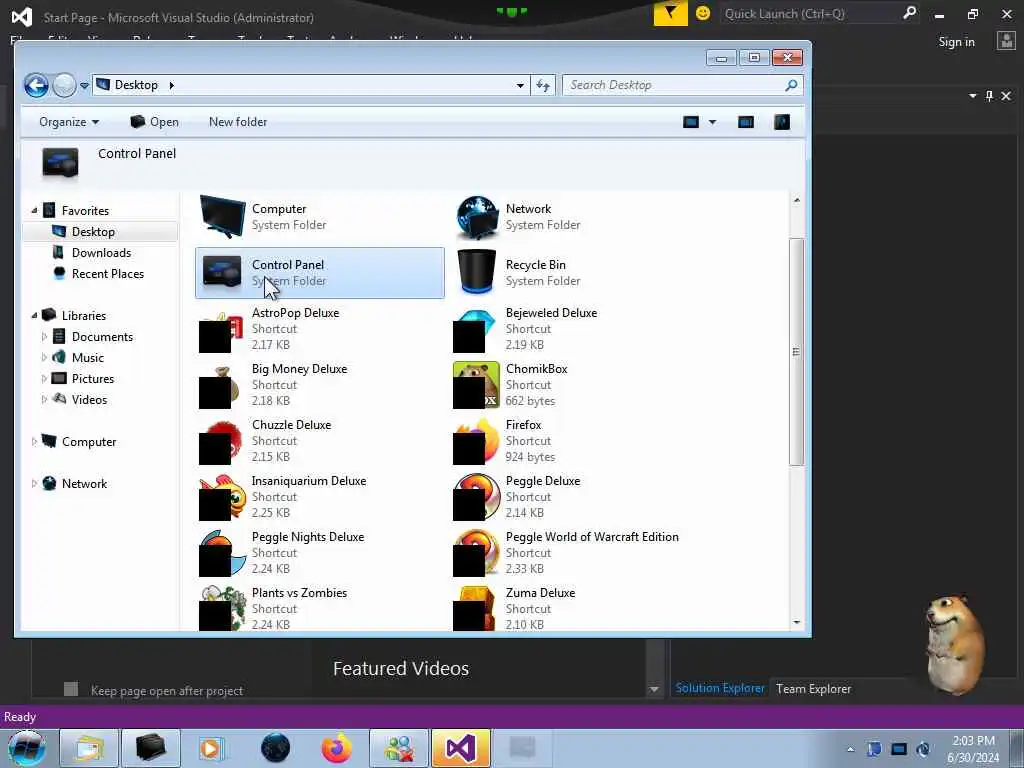Click the Explorer back arrow button

click(x=37, y=85)
